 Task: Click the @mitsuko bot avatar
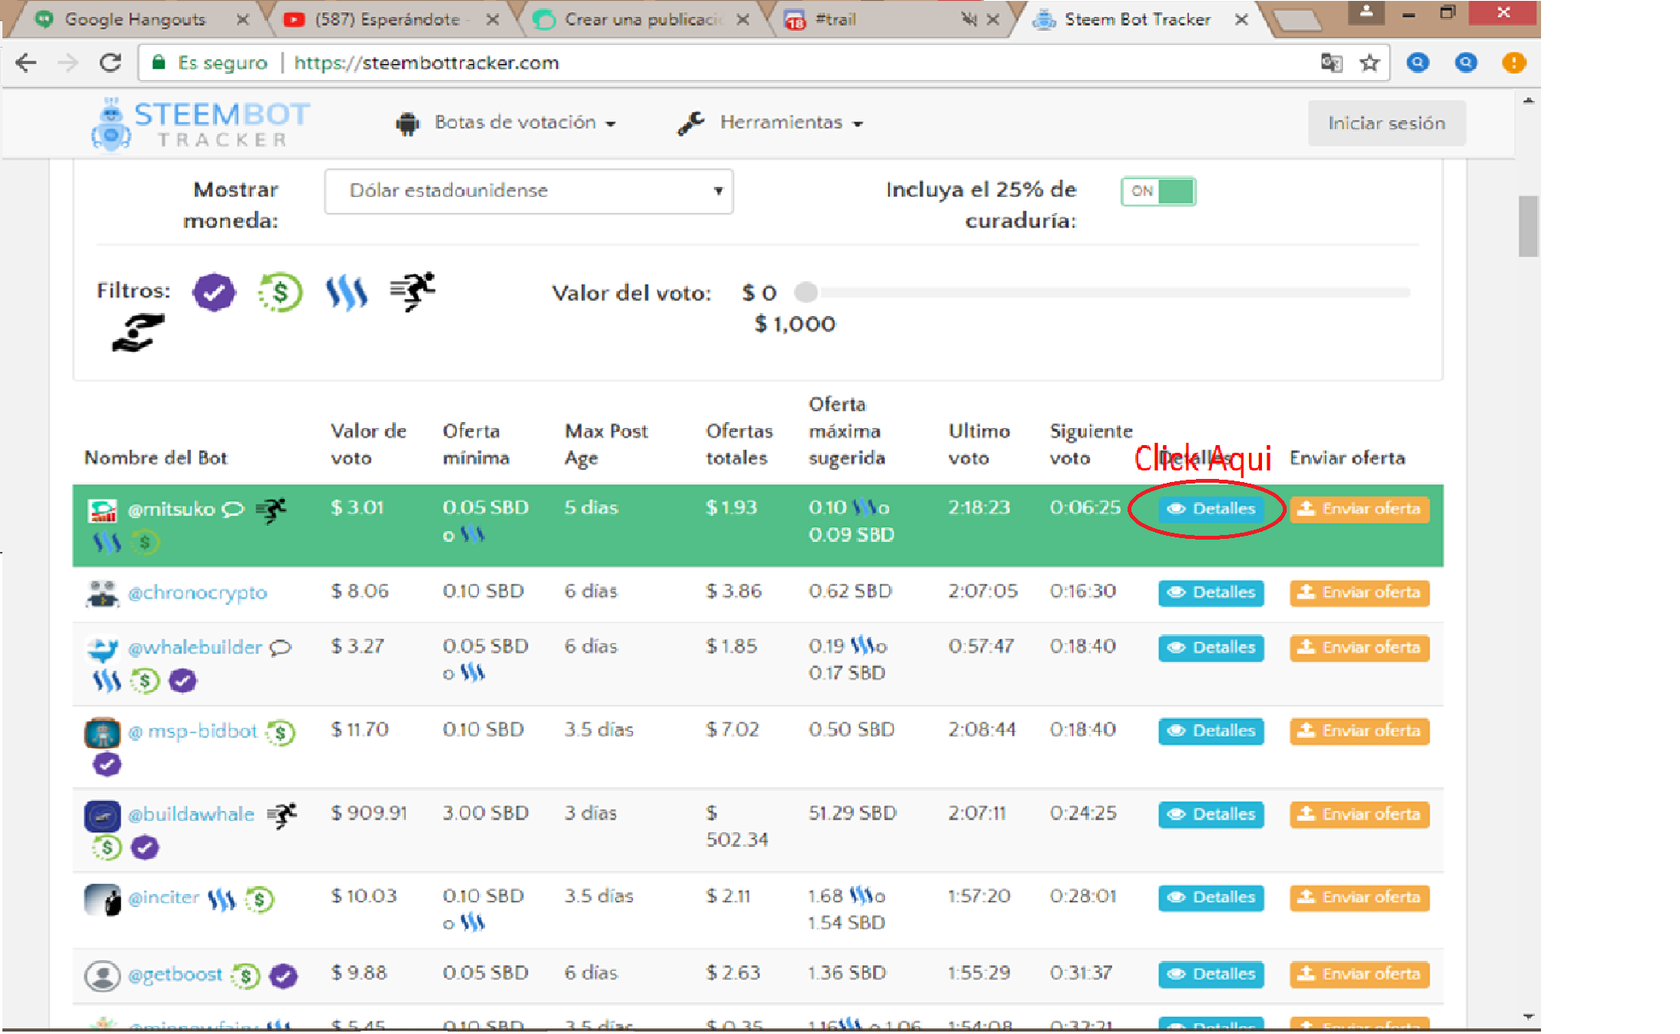coord(102,510)
